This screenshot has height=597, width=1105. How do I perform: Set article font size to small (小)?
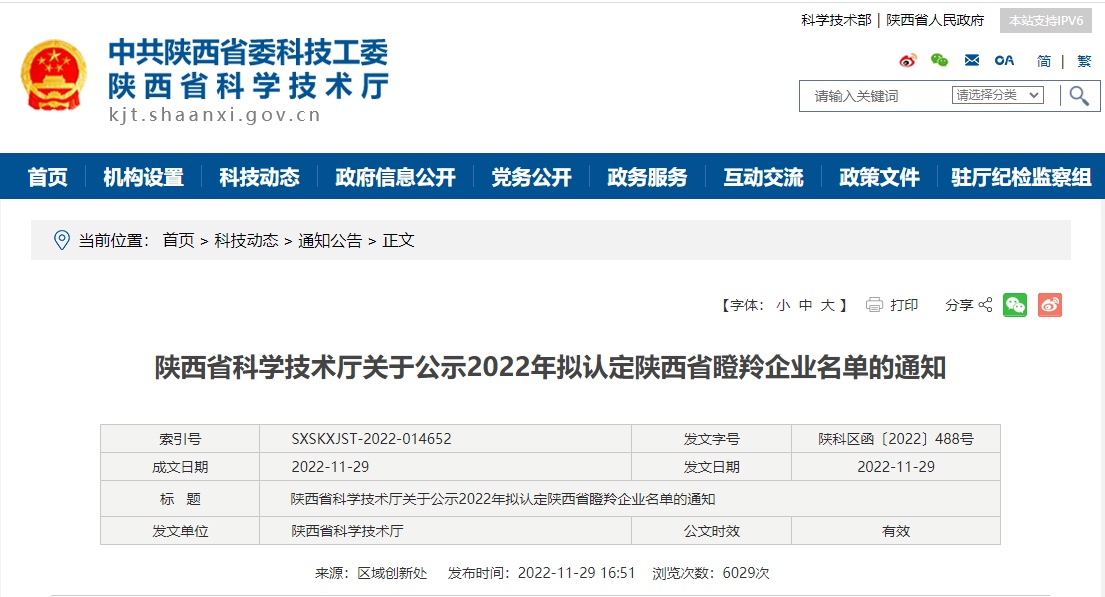tap(782, 305)
